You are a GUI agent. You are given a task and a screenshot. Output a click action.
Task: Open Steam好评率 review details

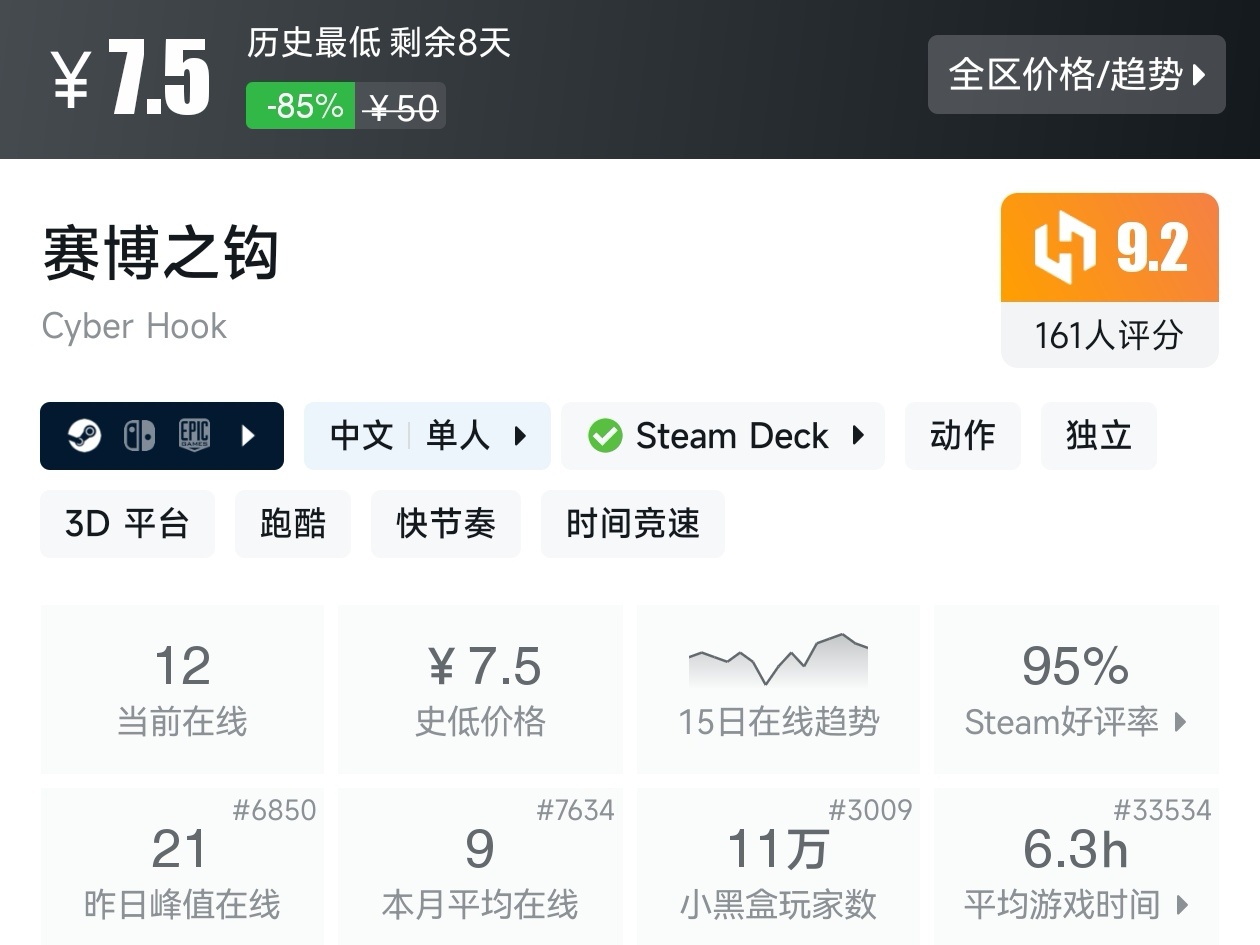1075,721
